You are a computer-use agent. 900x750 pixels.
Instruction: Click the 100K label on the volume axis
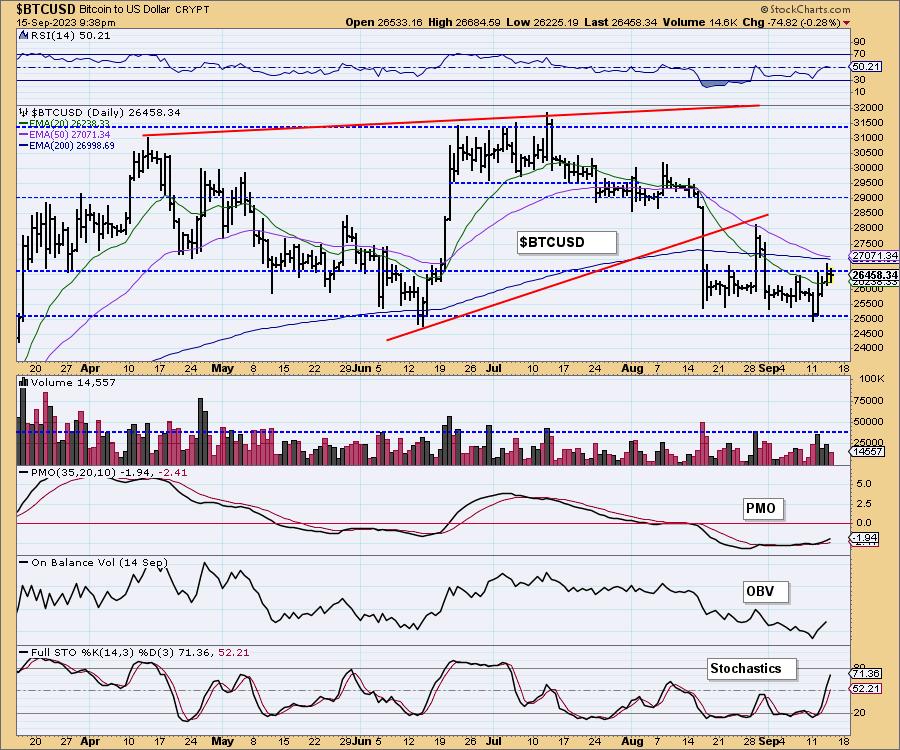point(872,379)
